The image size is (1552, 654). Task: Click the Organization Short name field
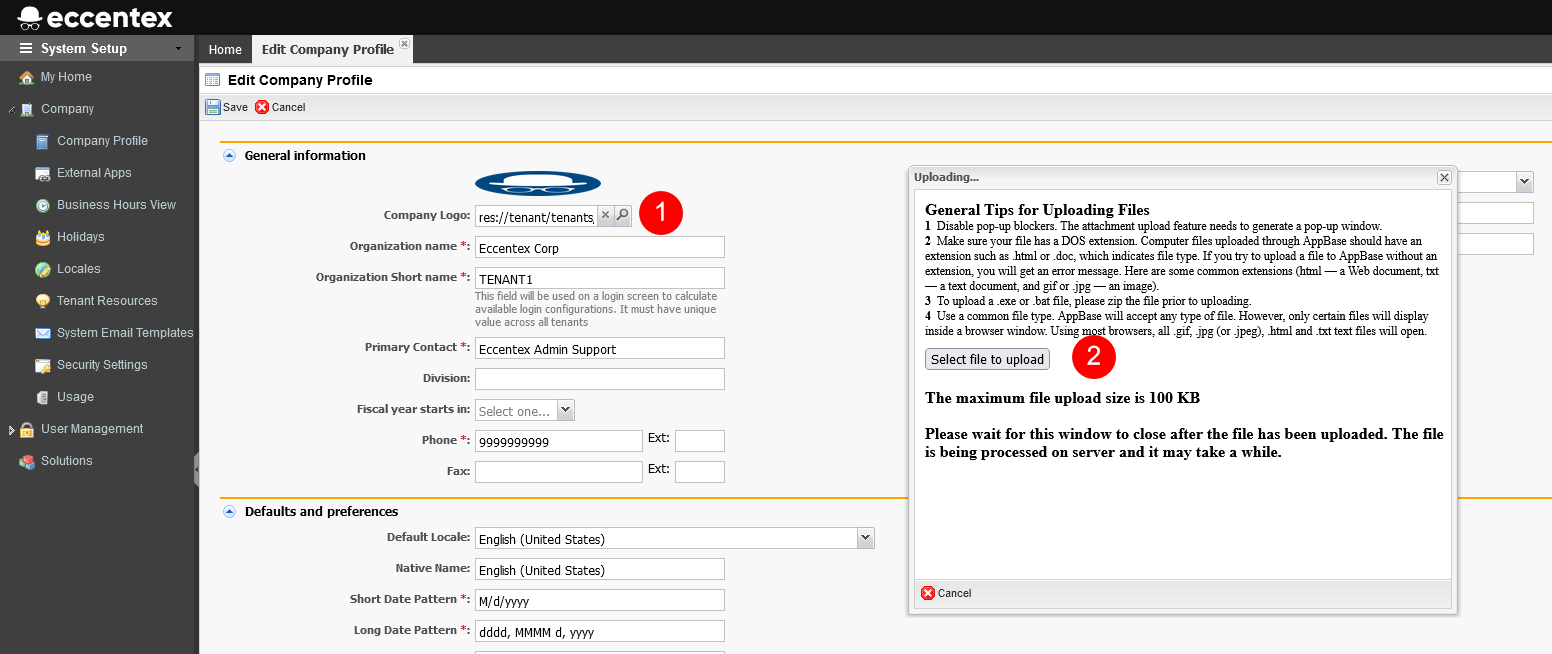(600, 278)
